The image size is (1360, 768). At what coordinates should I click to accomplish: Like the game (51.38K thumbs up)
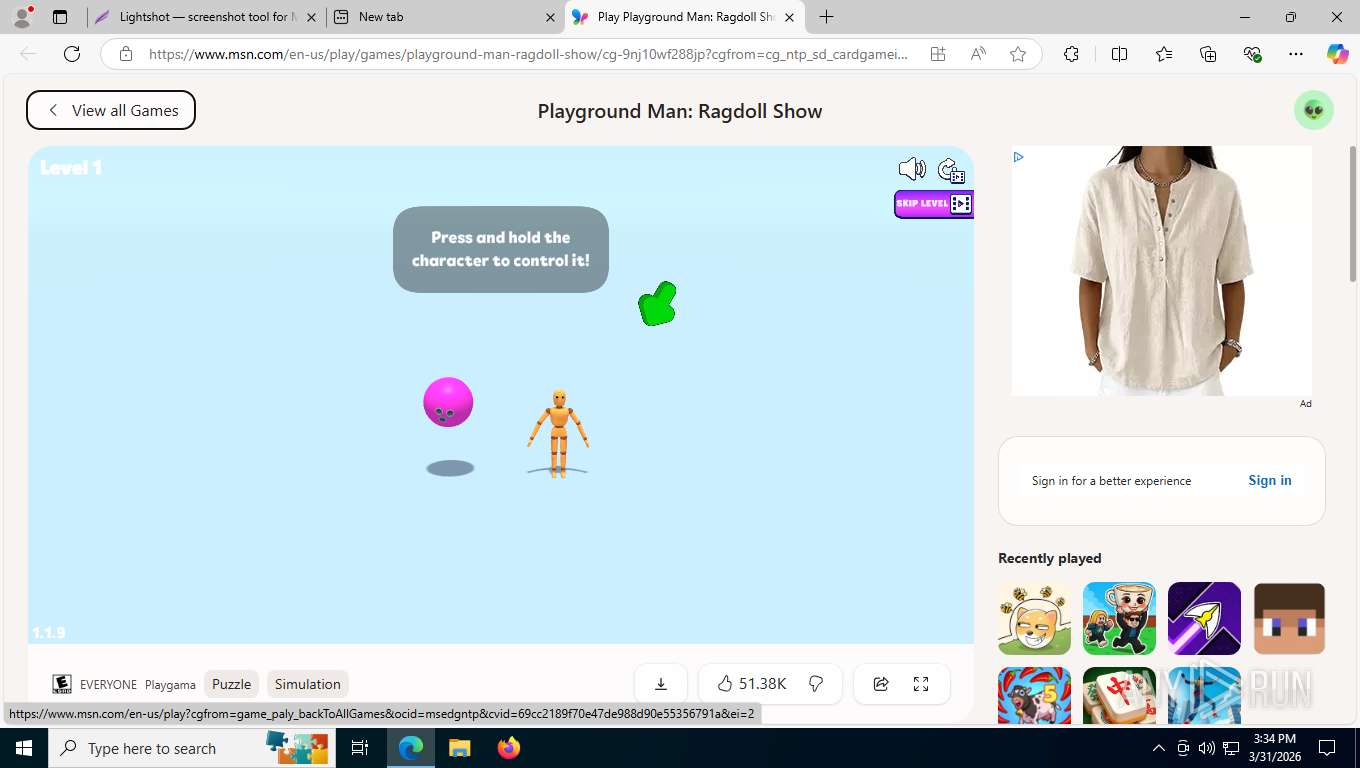pos(751,684)
